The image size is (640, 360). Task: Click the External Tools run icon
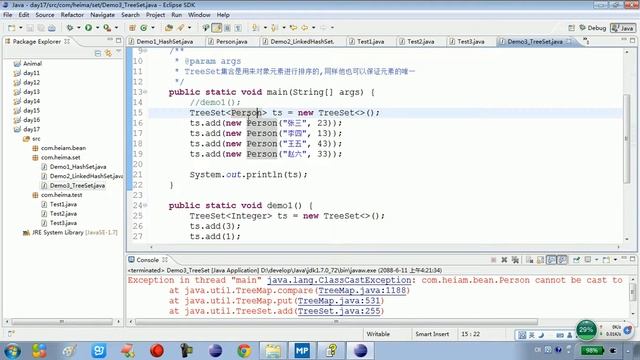point(107,28)
